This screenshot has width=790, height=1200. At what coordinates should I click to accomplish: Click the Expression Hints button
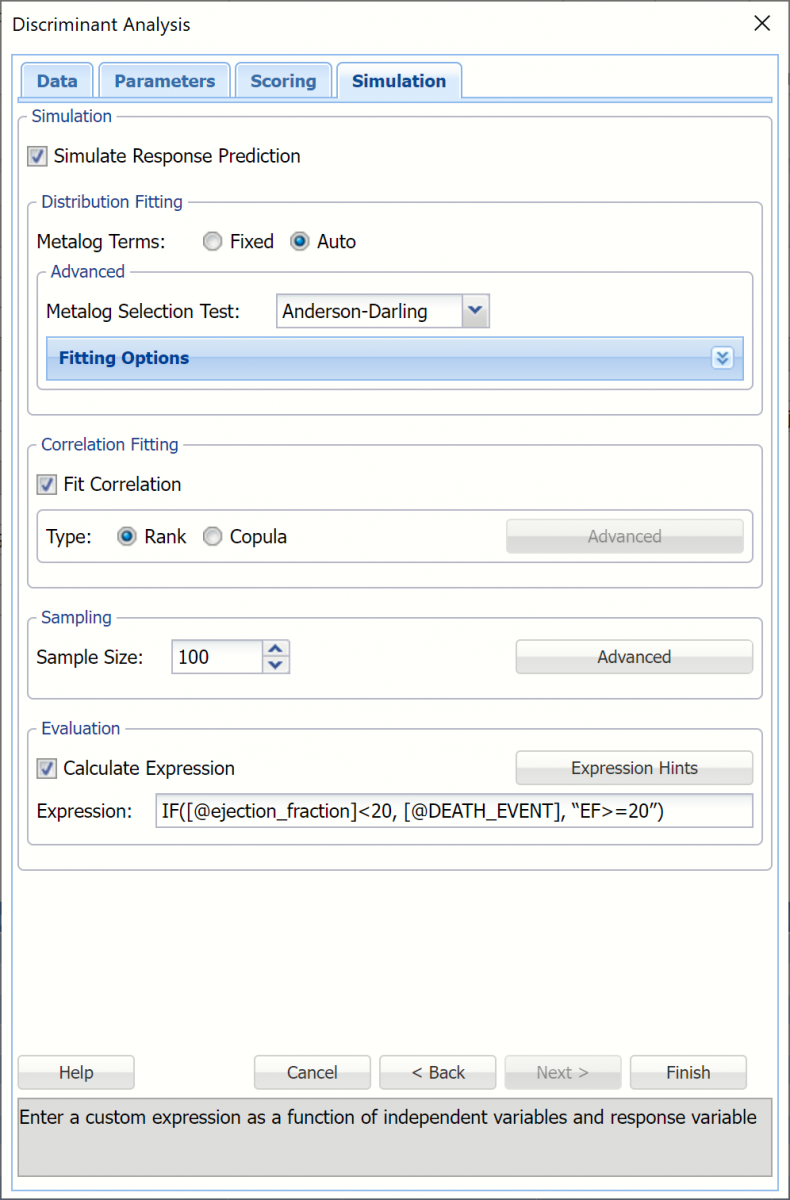click(x=634, y=768)
